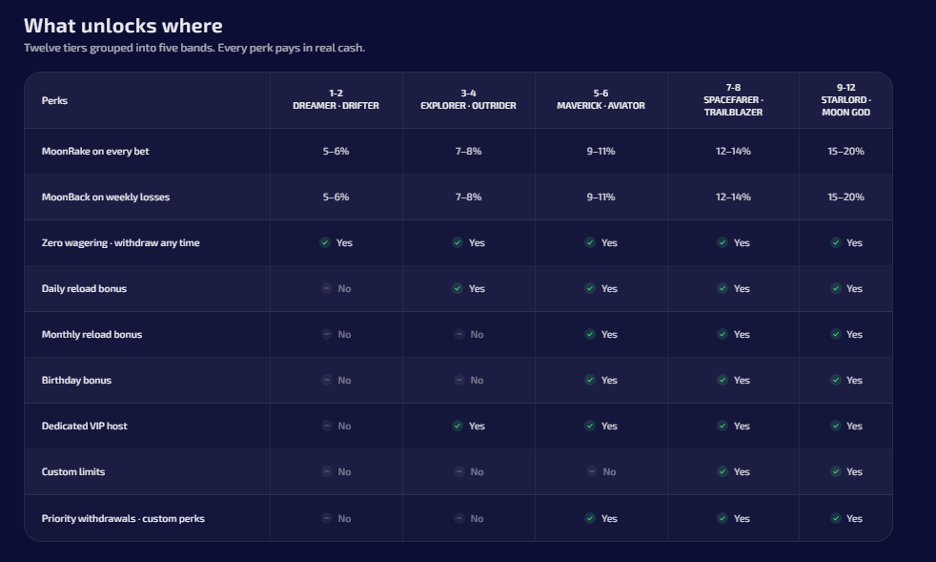Click the grey No icon for Daily reload bonus under Dreamer · Drifter
The width and height of the screenshot is (936, 562).
[x=327, y=288]
